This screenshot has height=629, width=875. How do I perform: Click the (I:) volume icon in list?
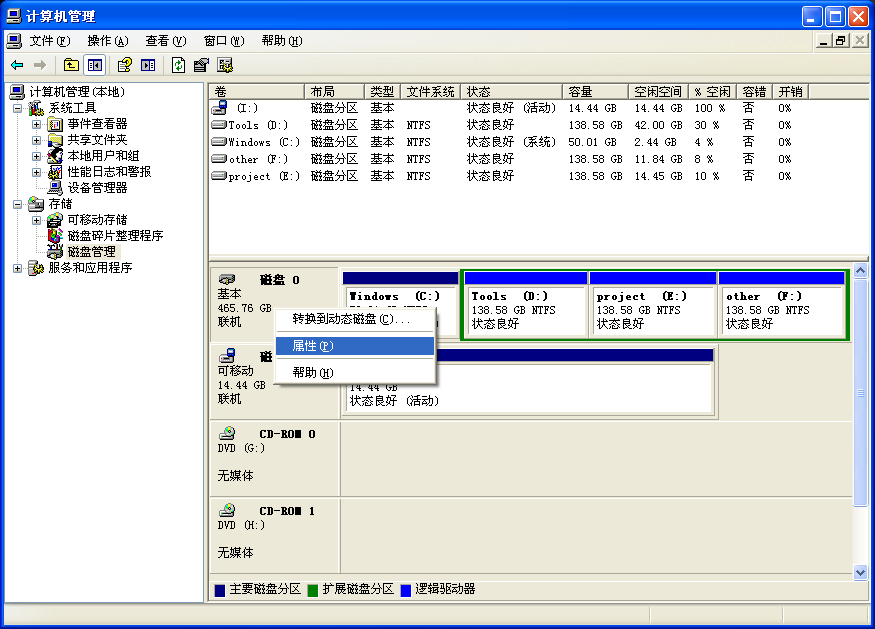(x=219, y=107)
